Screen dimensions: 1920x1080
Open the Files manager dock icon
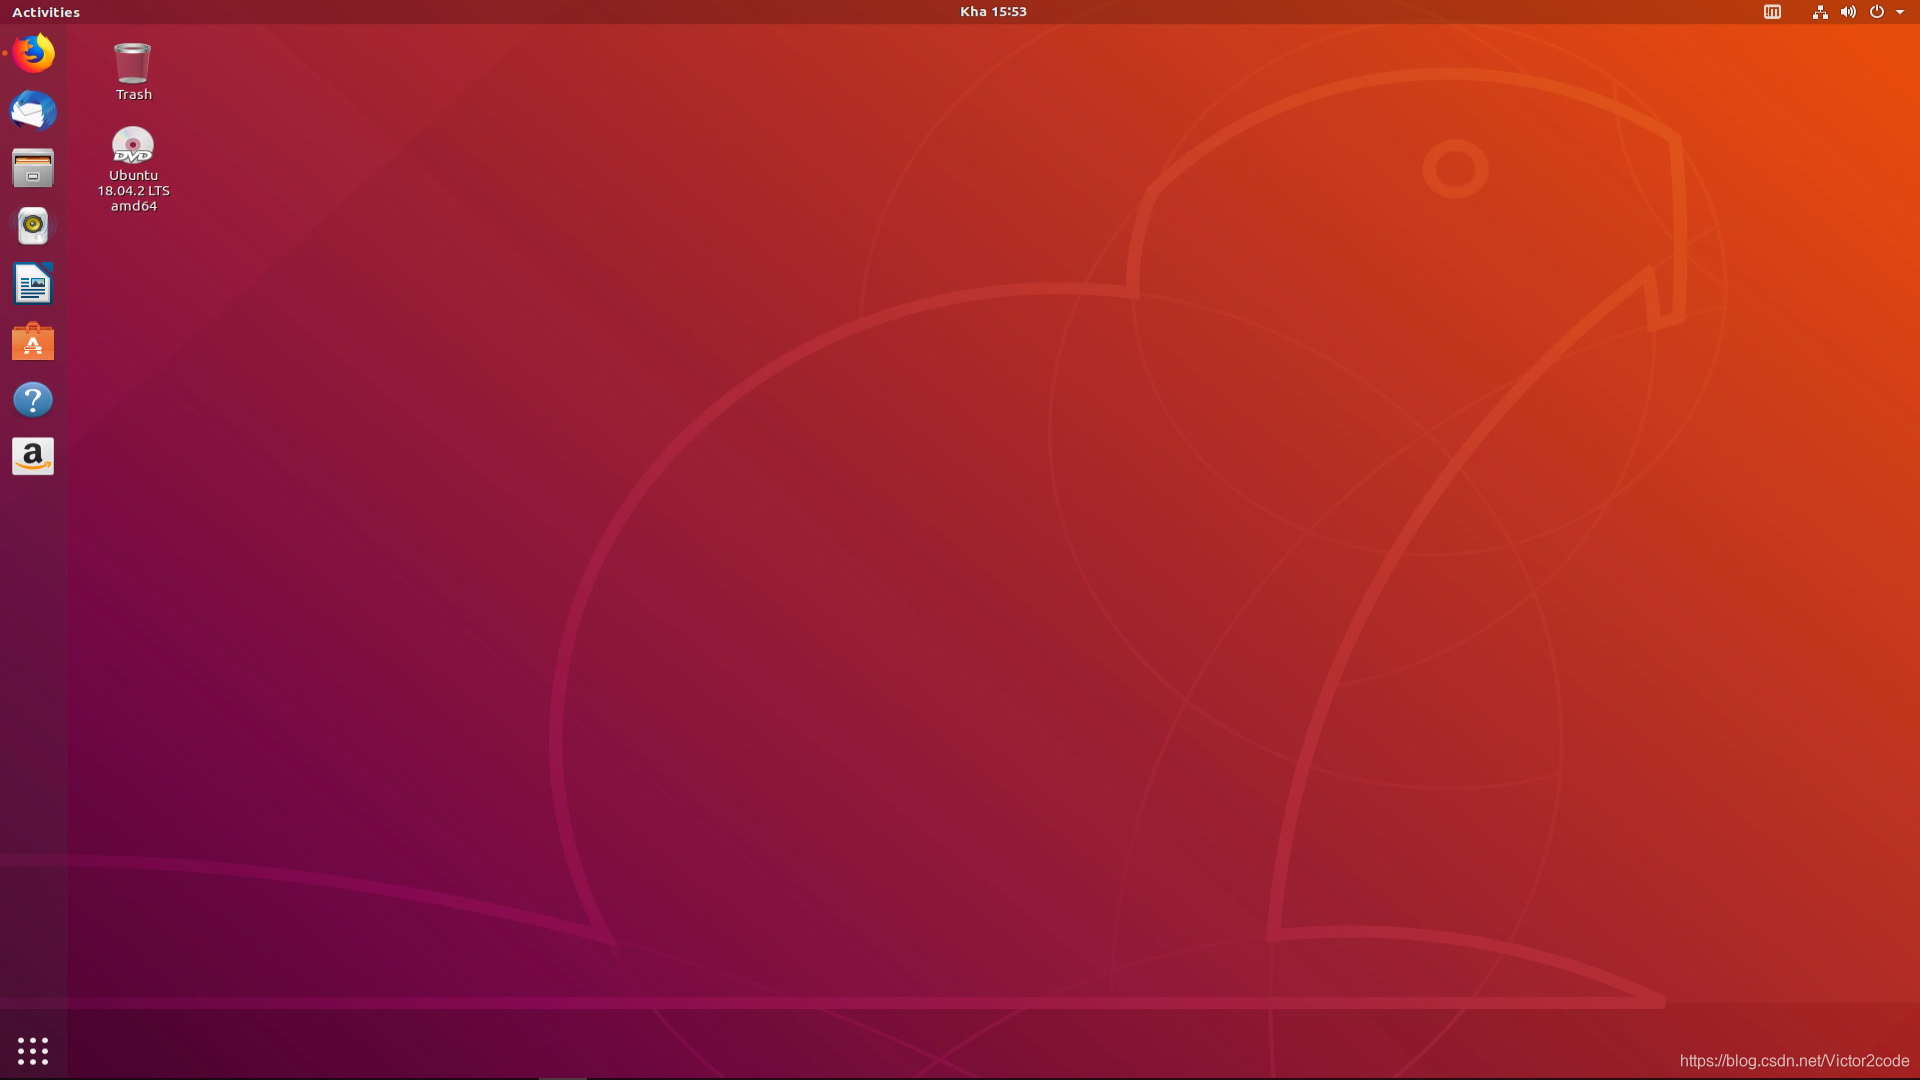pos(33,168)
